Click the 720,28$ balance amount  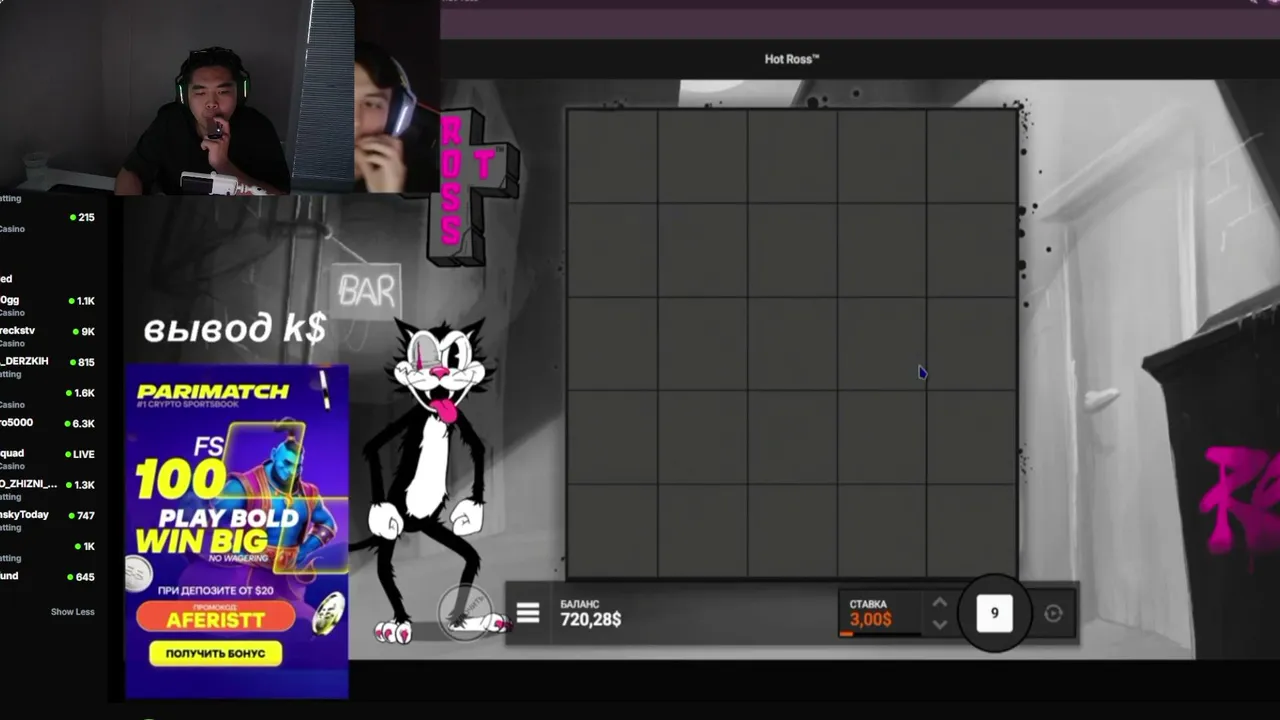pos(590,620)
